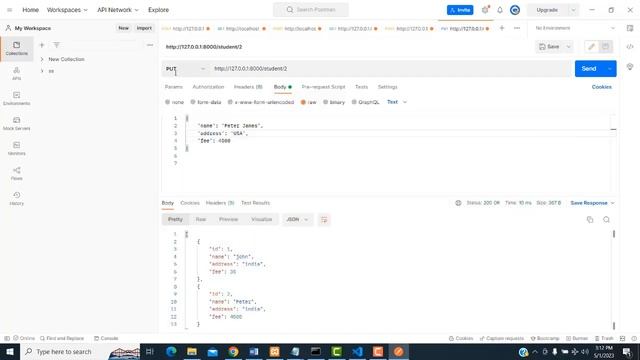Screen dimensions: 640x360
Task: Search the response body with the magnifier icon
Action: (606, 220)
